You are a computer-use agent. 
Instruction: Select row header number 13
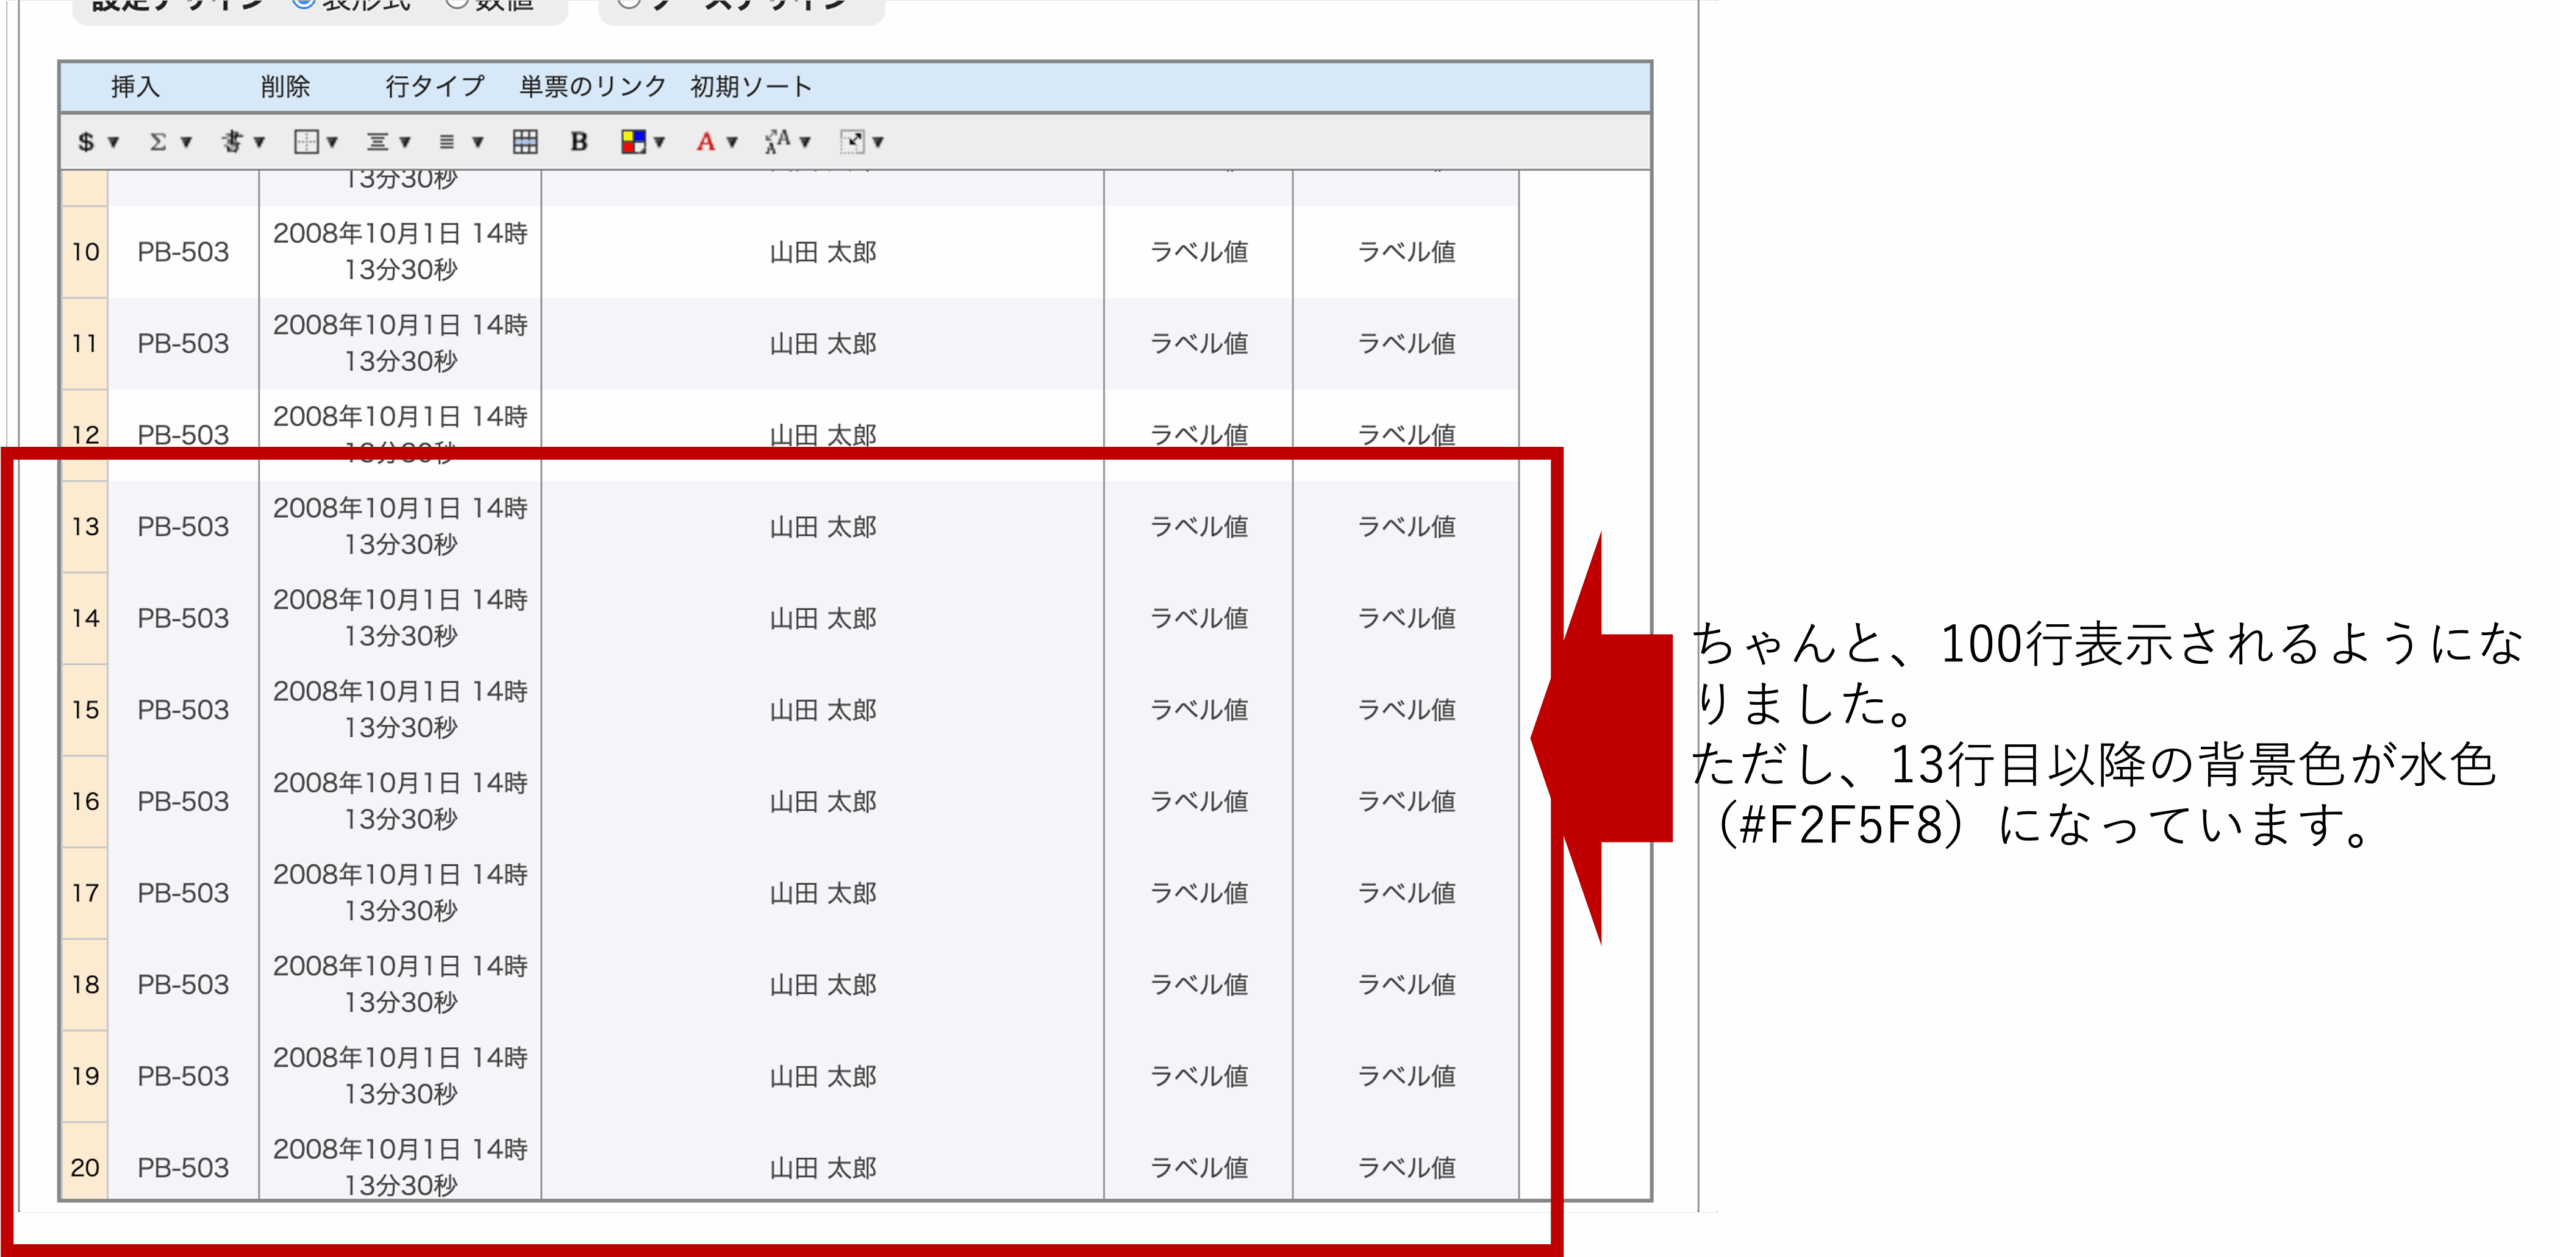[85, 527]
